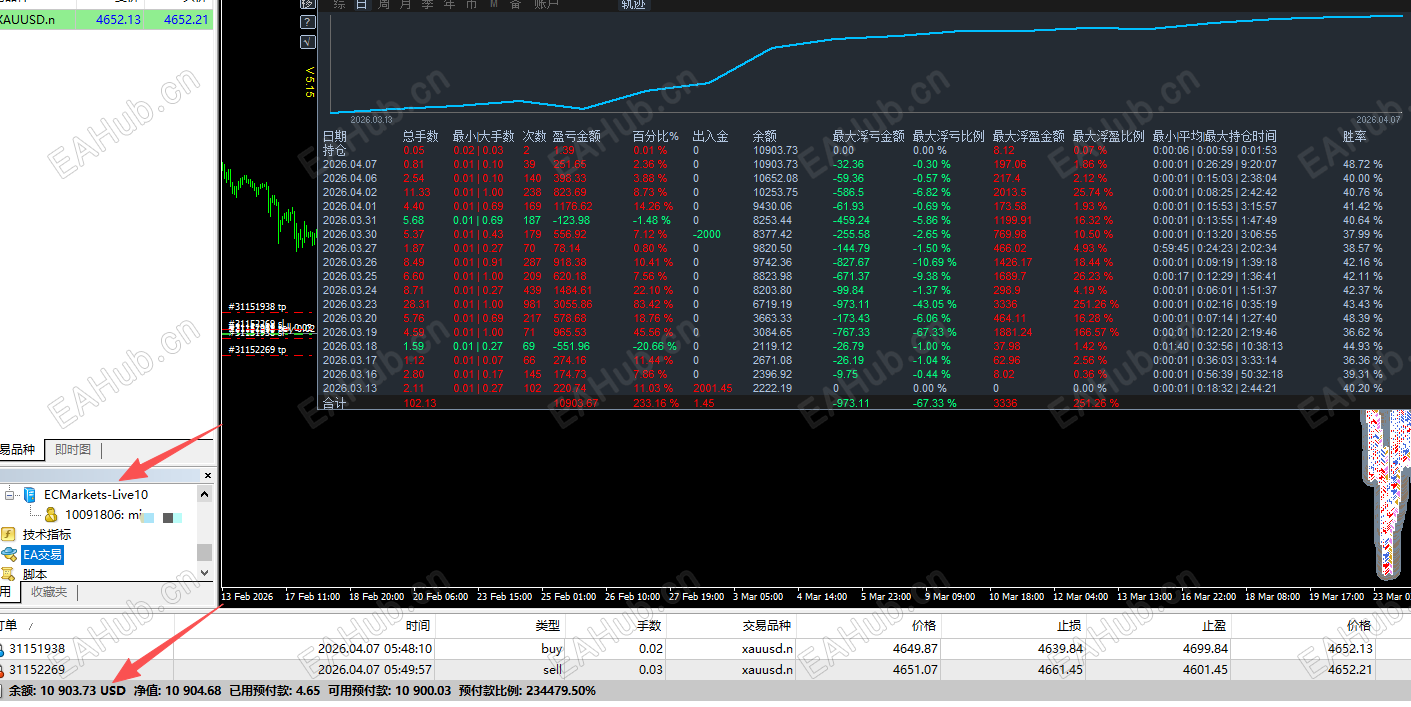
Task: Click the navigator scrollbar thumb
Action: point(205,552)
